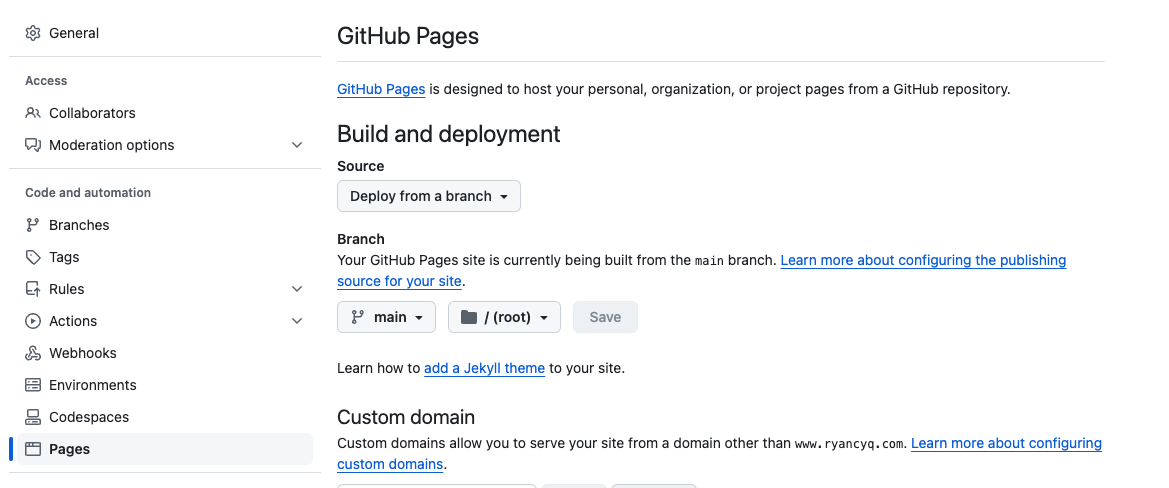Click the GitHub Pages page title
The width and height of the screenshot is (1169, 488).
pos(408,36)
